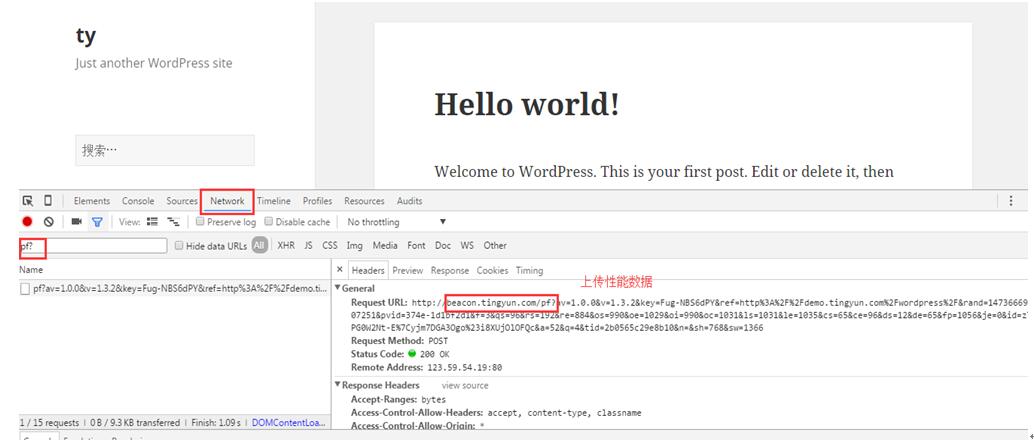Clear the network log

48,222
